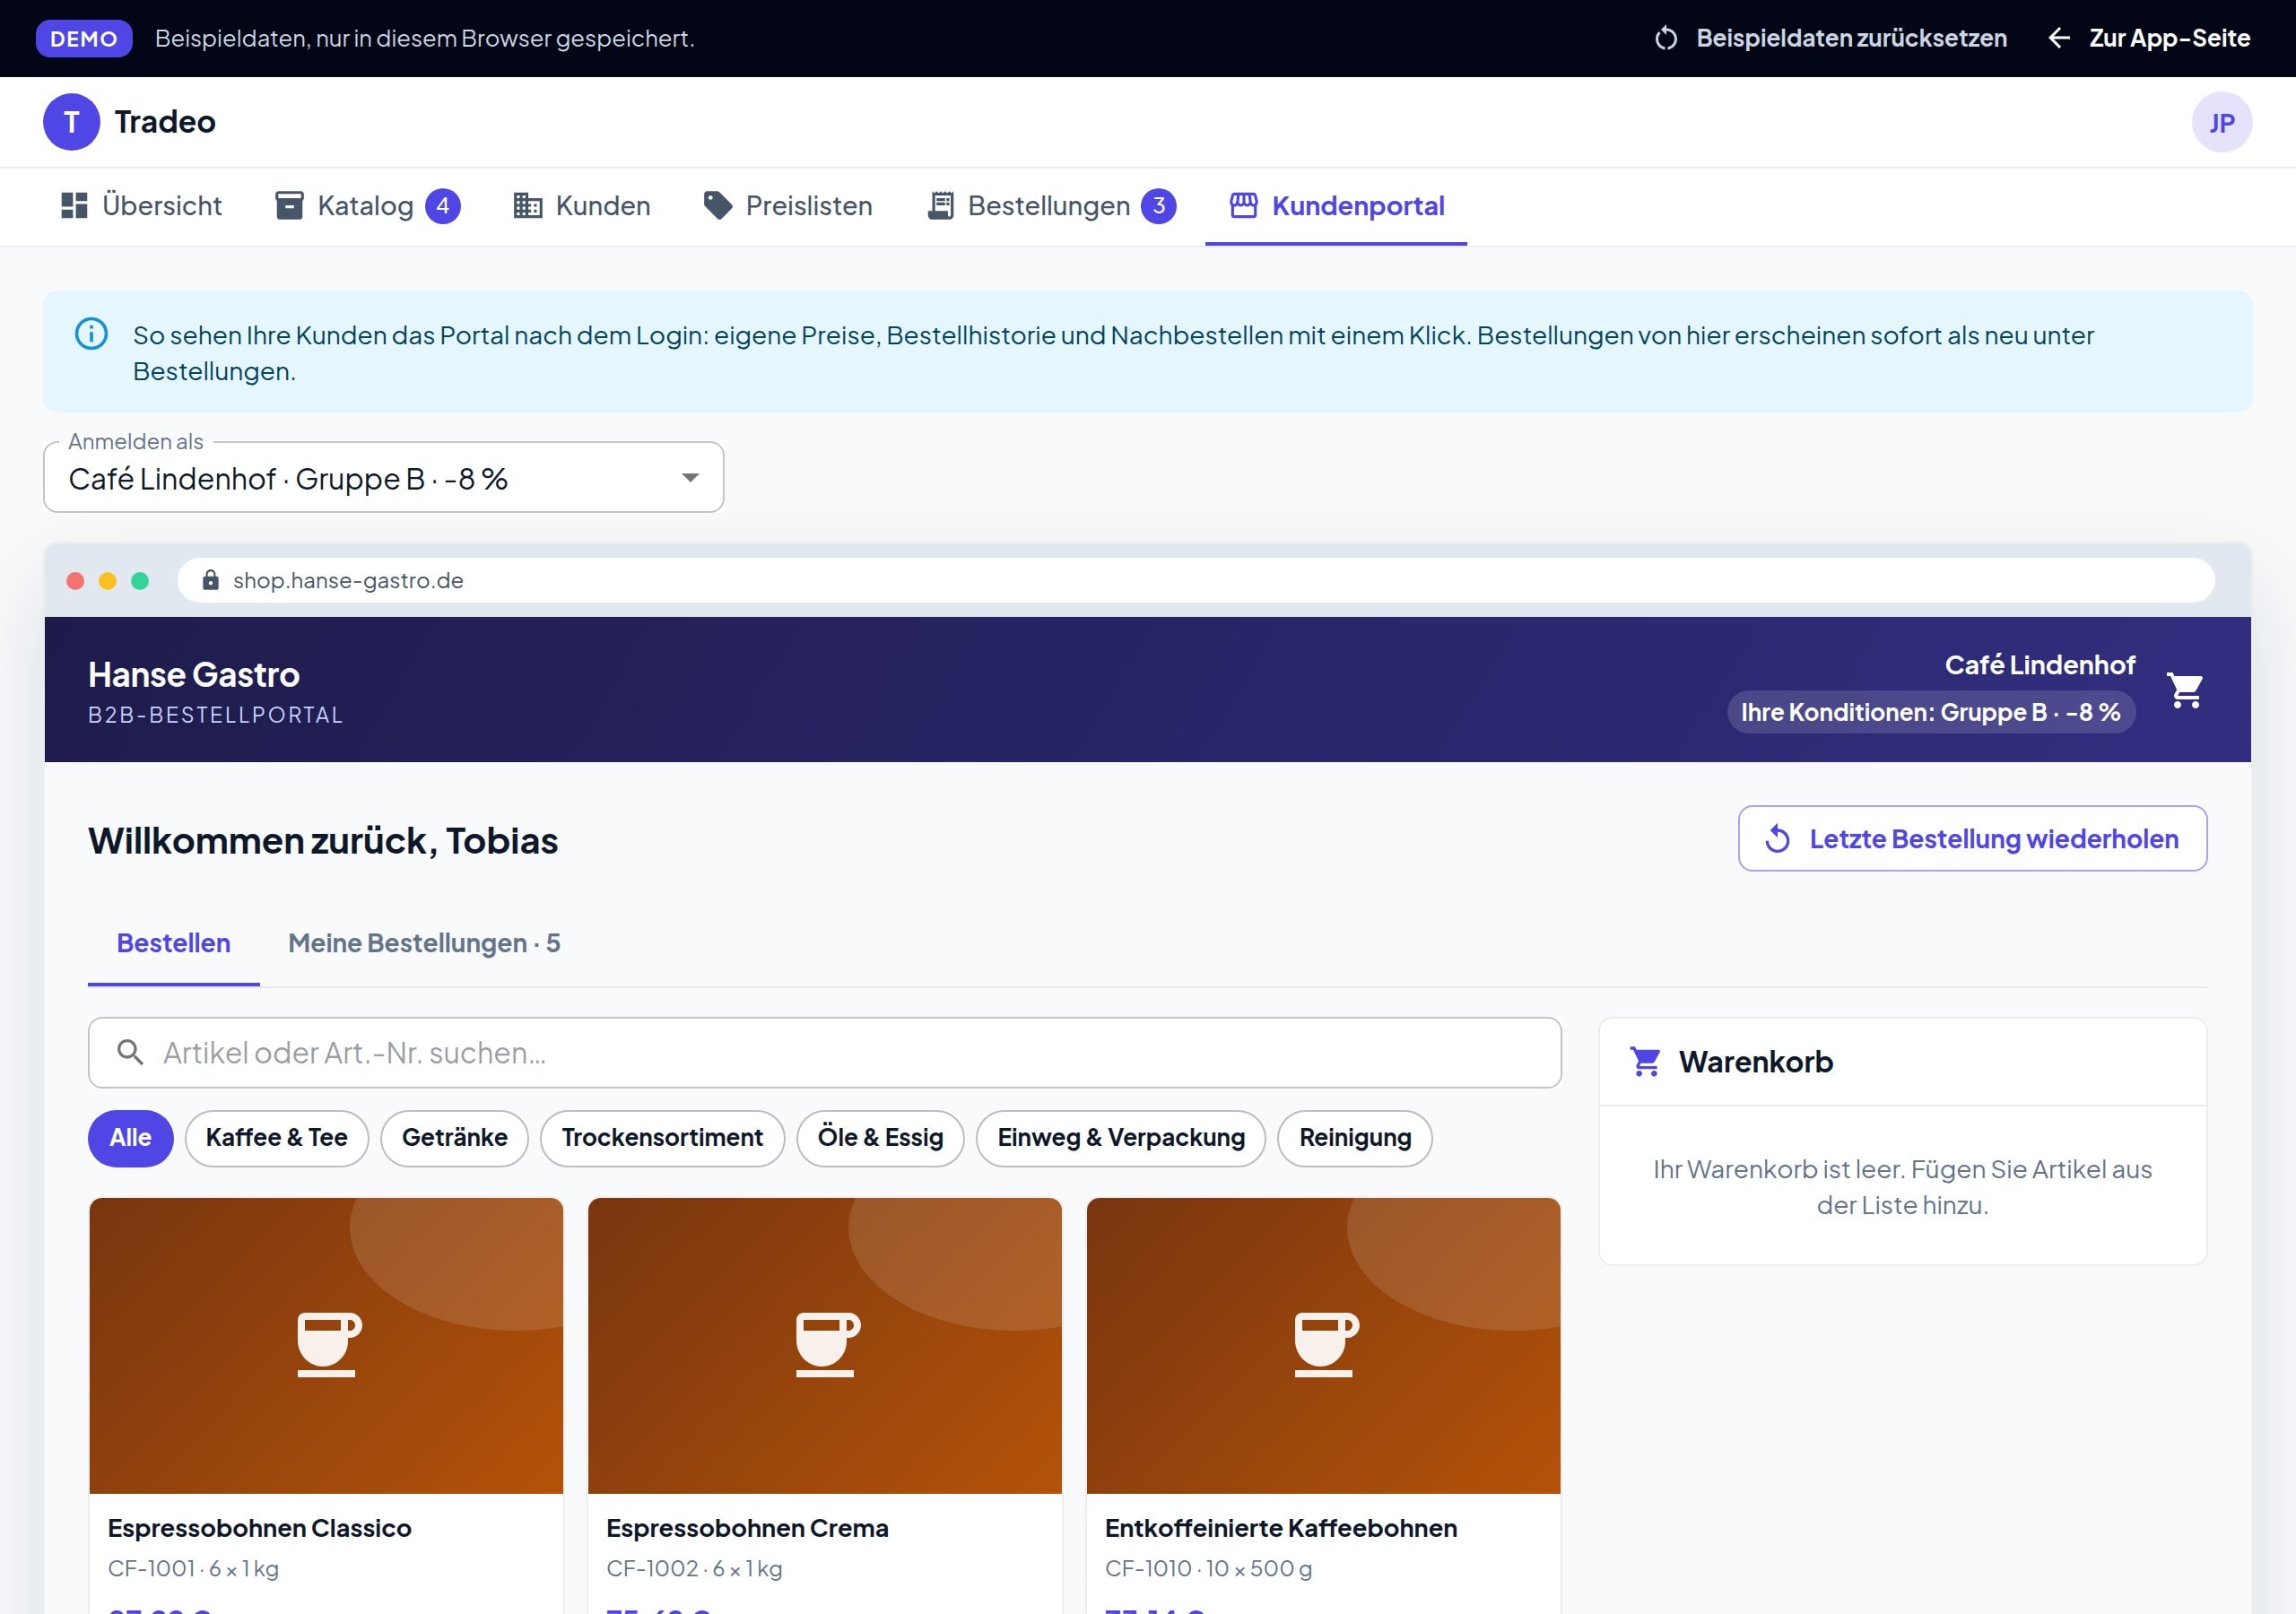Open the shopping cart icon in portal header
This screenshot has height=1614, width=2296.
pos(2185,690)
